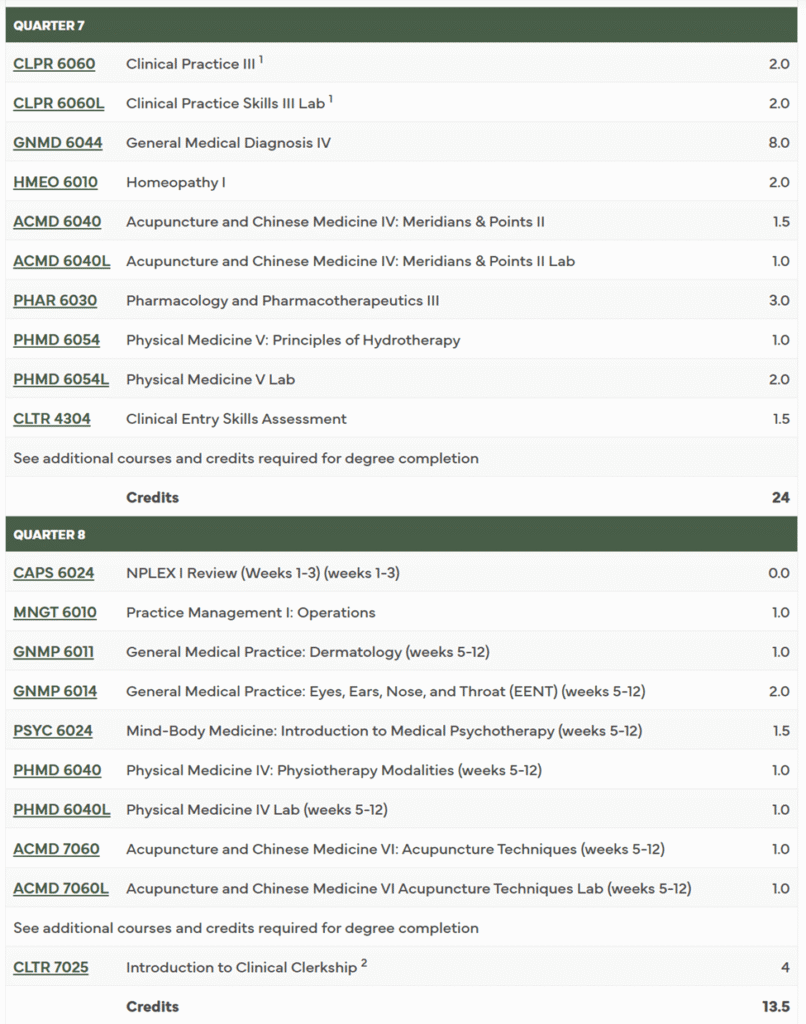
Task: Open the ACMD 7060L lab link
Action: pos(61,889)
